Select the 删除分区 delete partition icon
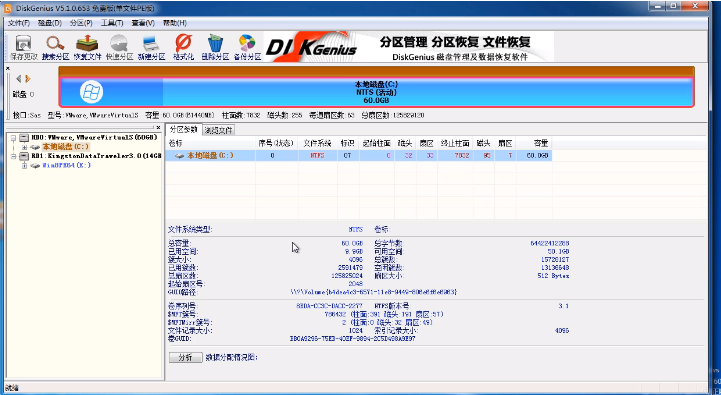Image resolution: width=721 pixels, height=395 pixels. 215,47
